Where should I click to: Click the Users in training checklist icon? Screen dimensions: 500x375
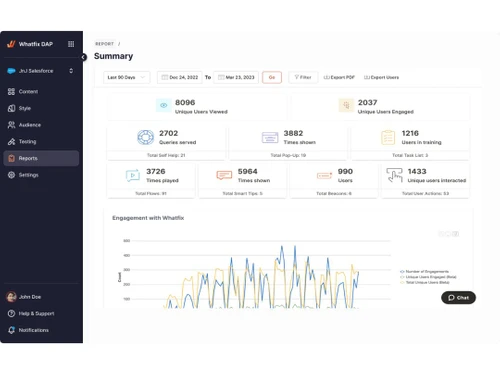(388, 137)
